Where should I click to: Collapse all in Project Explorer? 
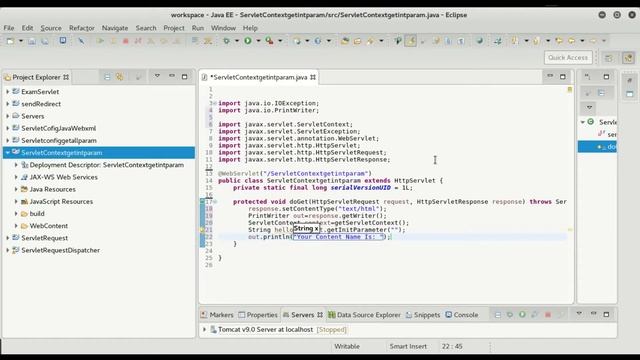point(107,77)
